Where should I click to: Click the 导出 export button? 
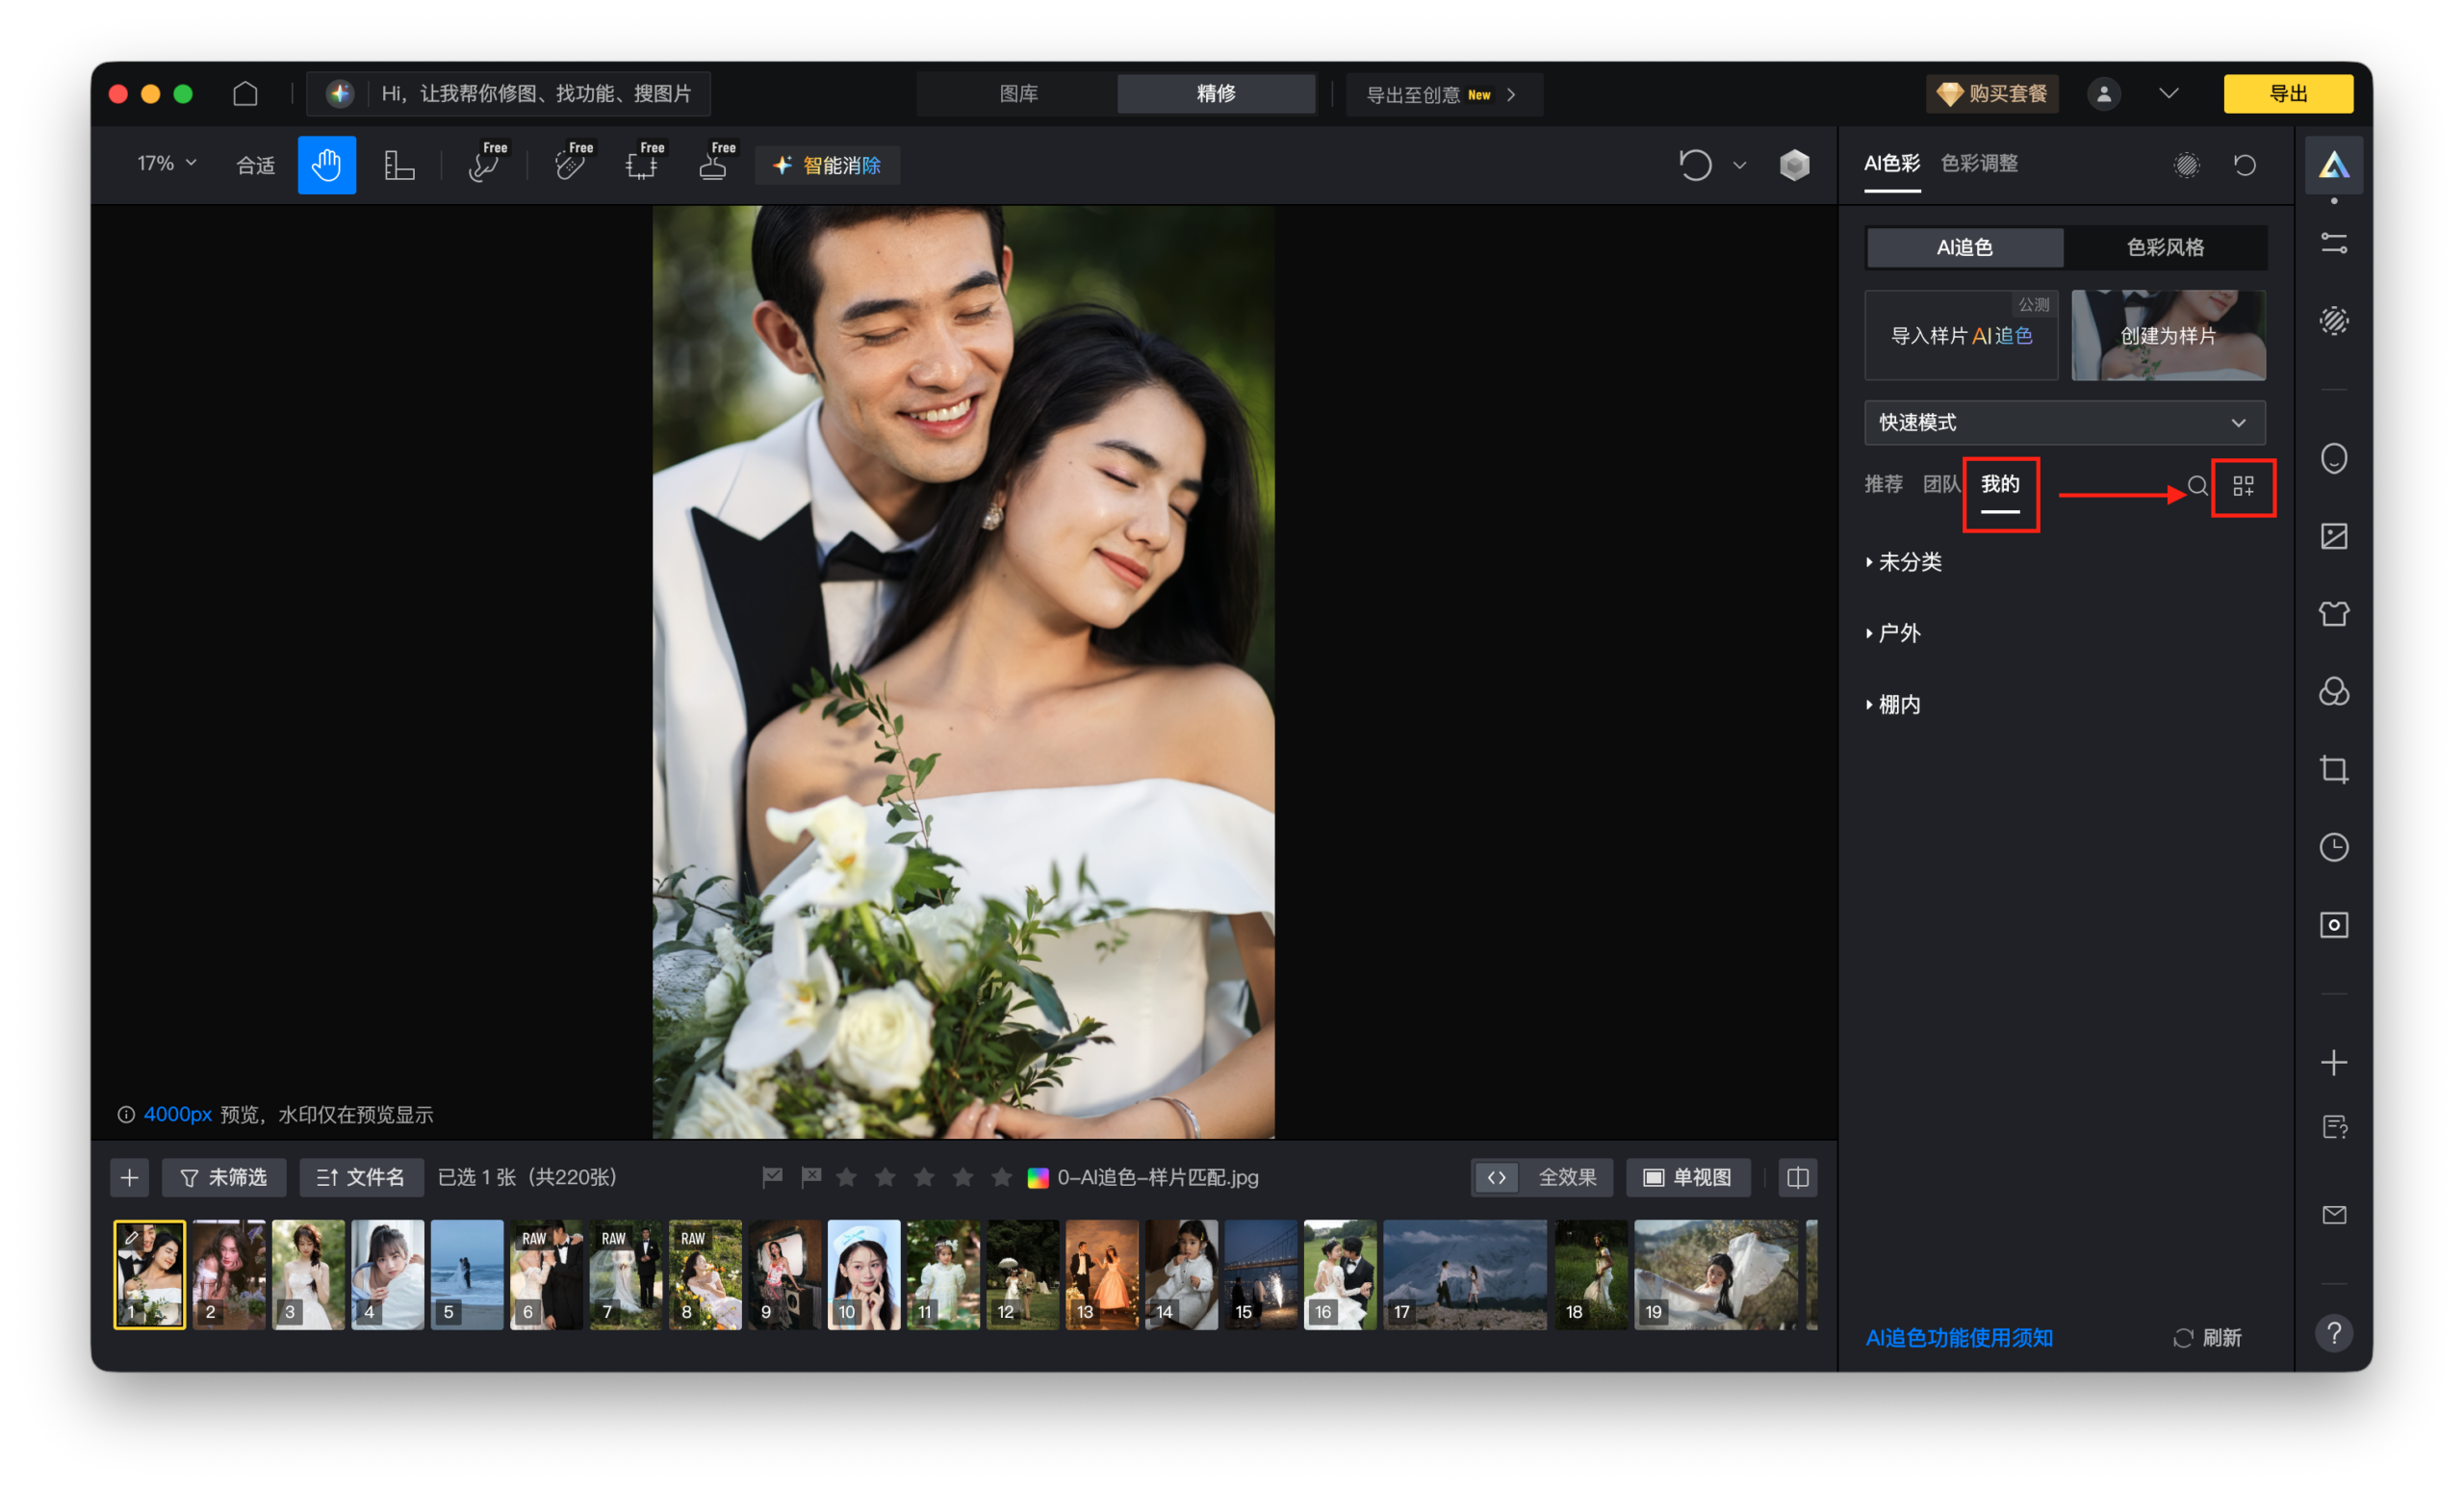pyautogui.click(x=2288, y=93)
